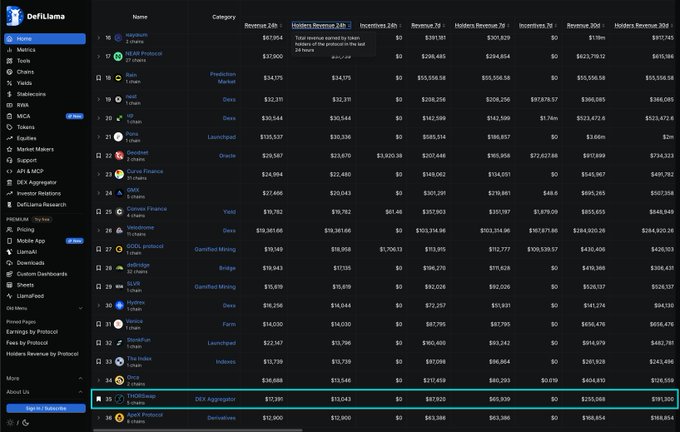Open pinned Holders Revenue by Protocol page
Viewport: 680px width, 432px height.
click(42, 354)
